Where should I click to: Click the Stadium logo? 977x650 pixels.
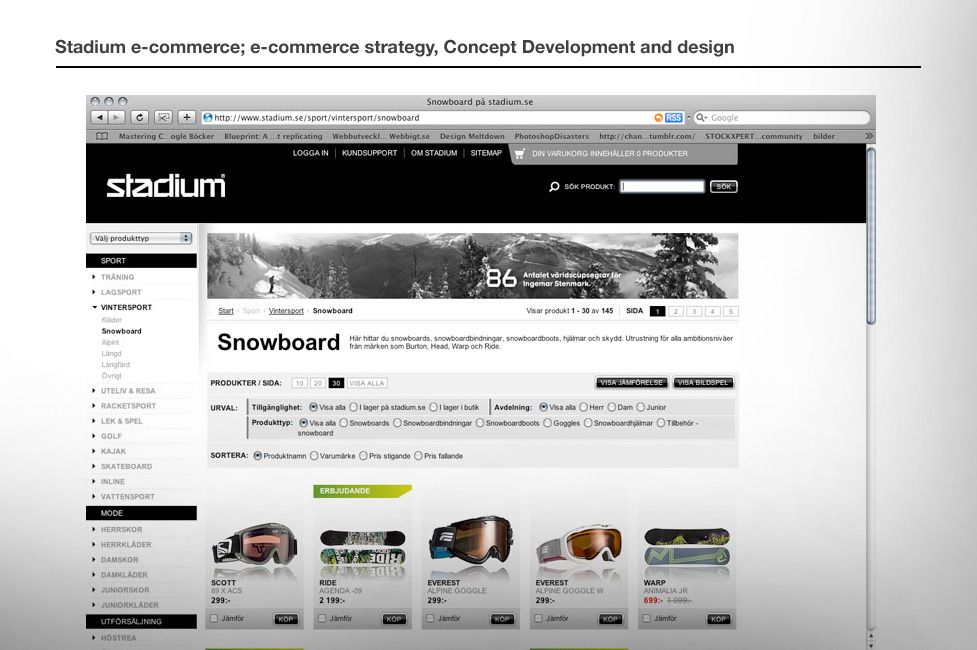pyautogui.click(x=166, y=186)
